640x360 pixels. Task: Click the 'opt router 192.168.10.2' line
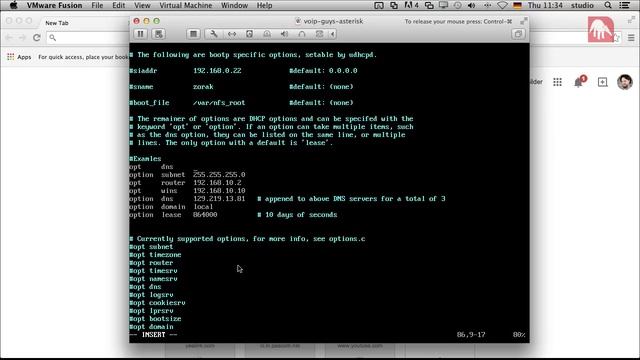click(185, 183)
